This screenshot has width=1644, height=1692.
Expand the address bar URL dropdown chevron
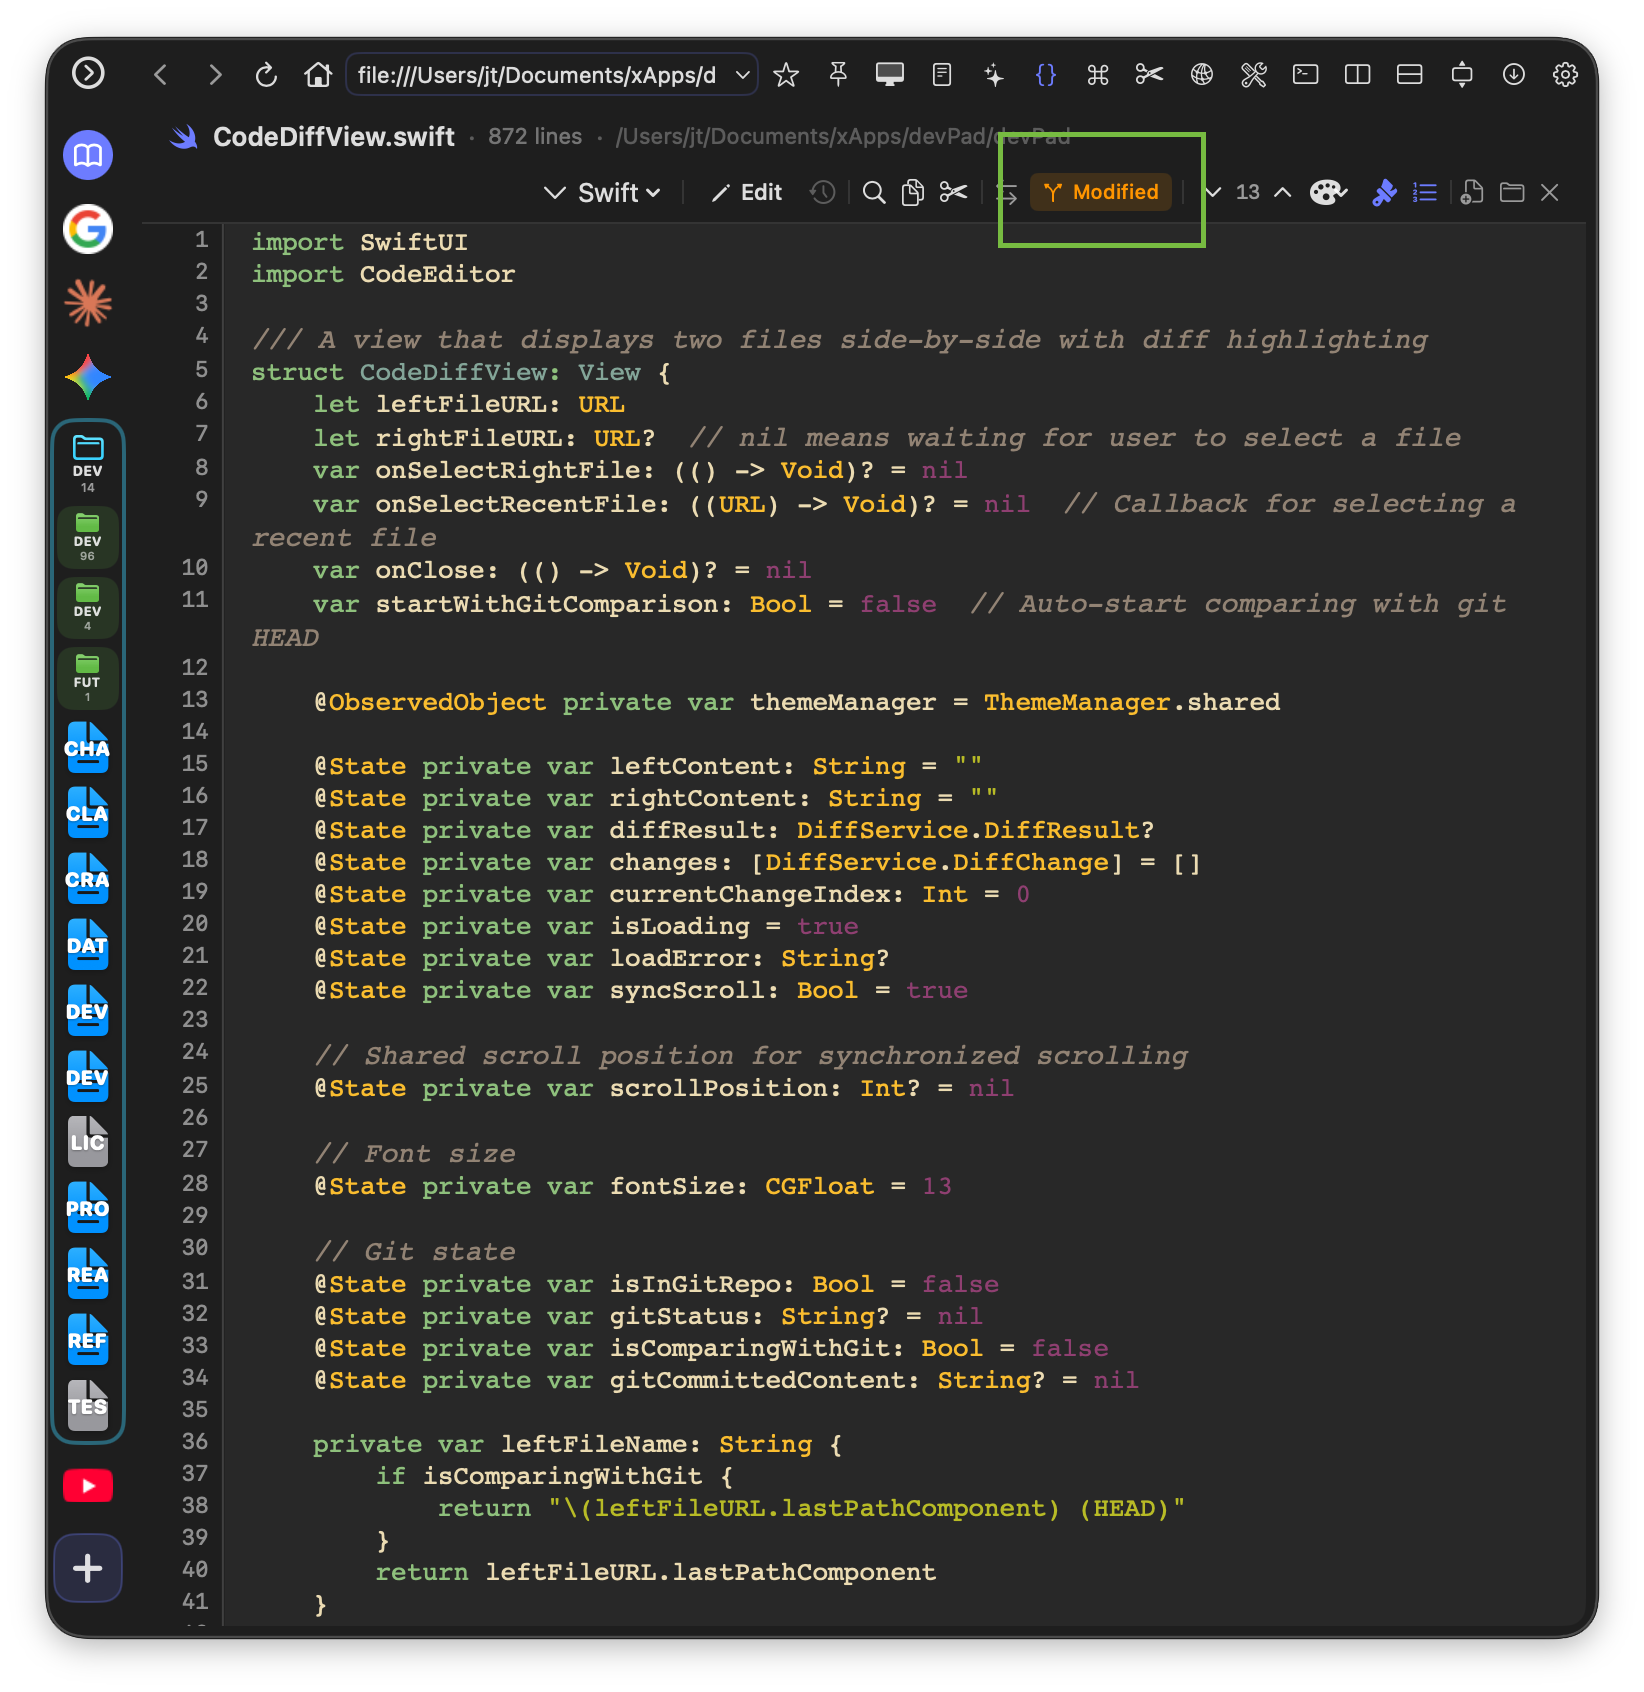pyautogui.click(x=742, y=75)
